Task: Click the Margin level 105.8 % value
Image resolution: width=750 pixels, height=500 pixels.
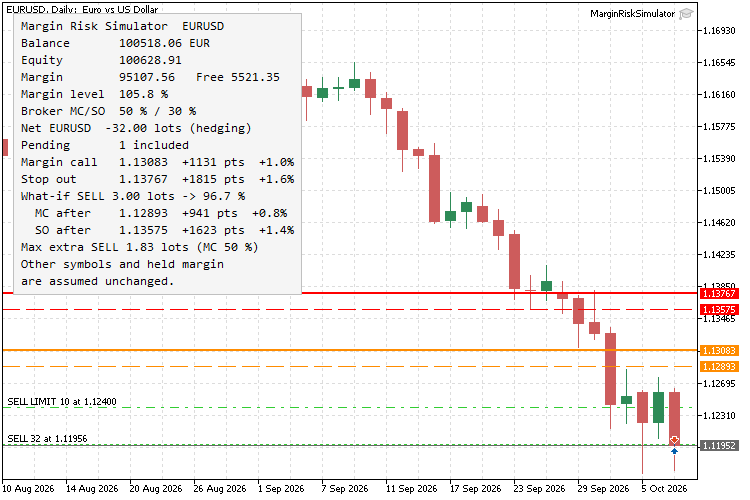Action: tap(143, 94)
